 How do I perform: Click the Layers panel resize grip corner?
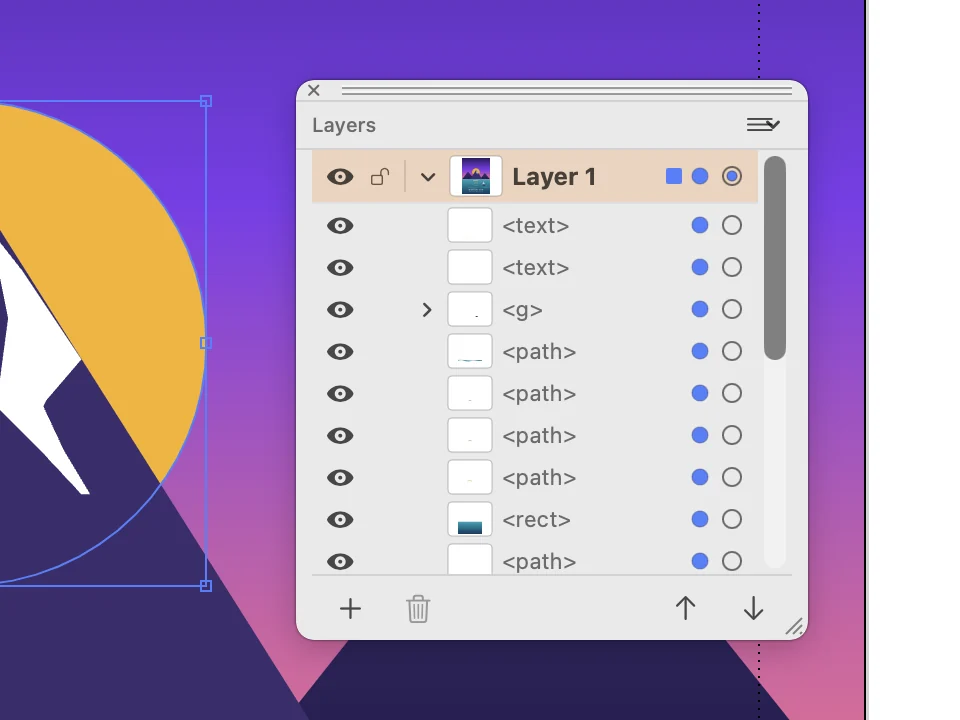(795, 626)
